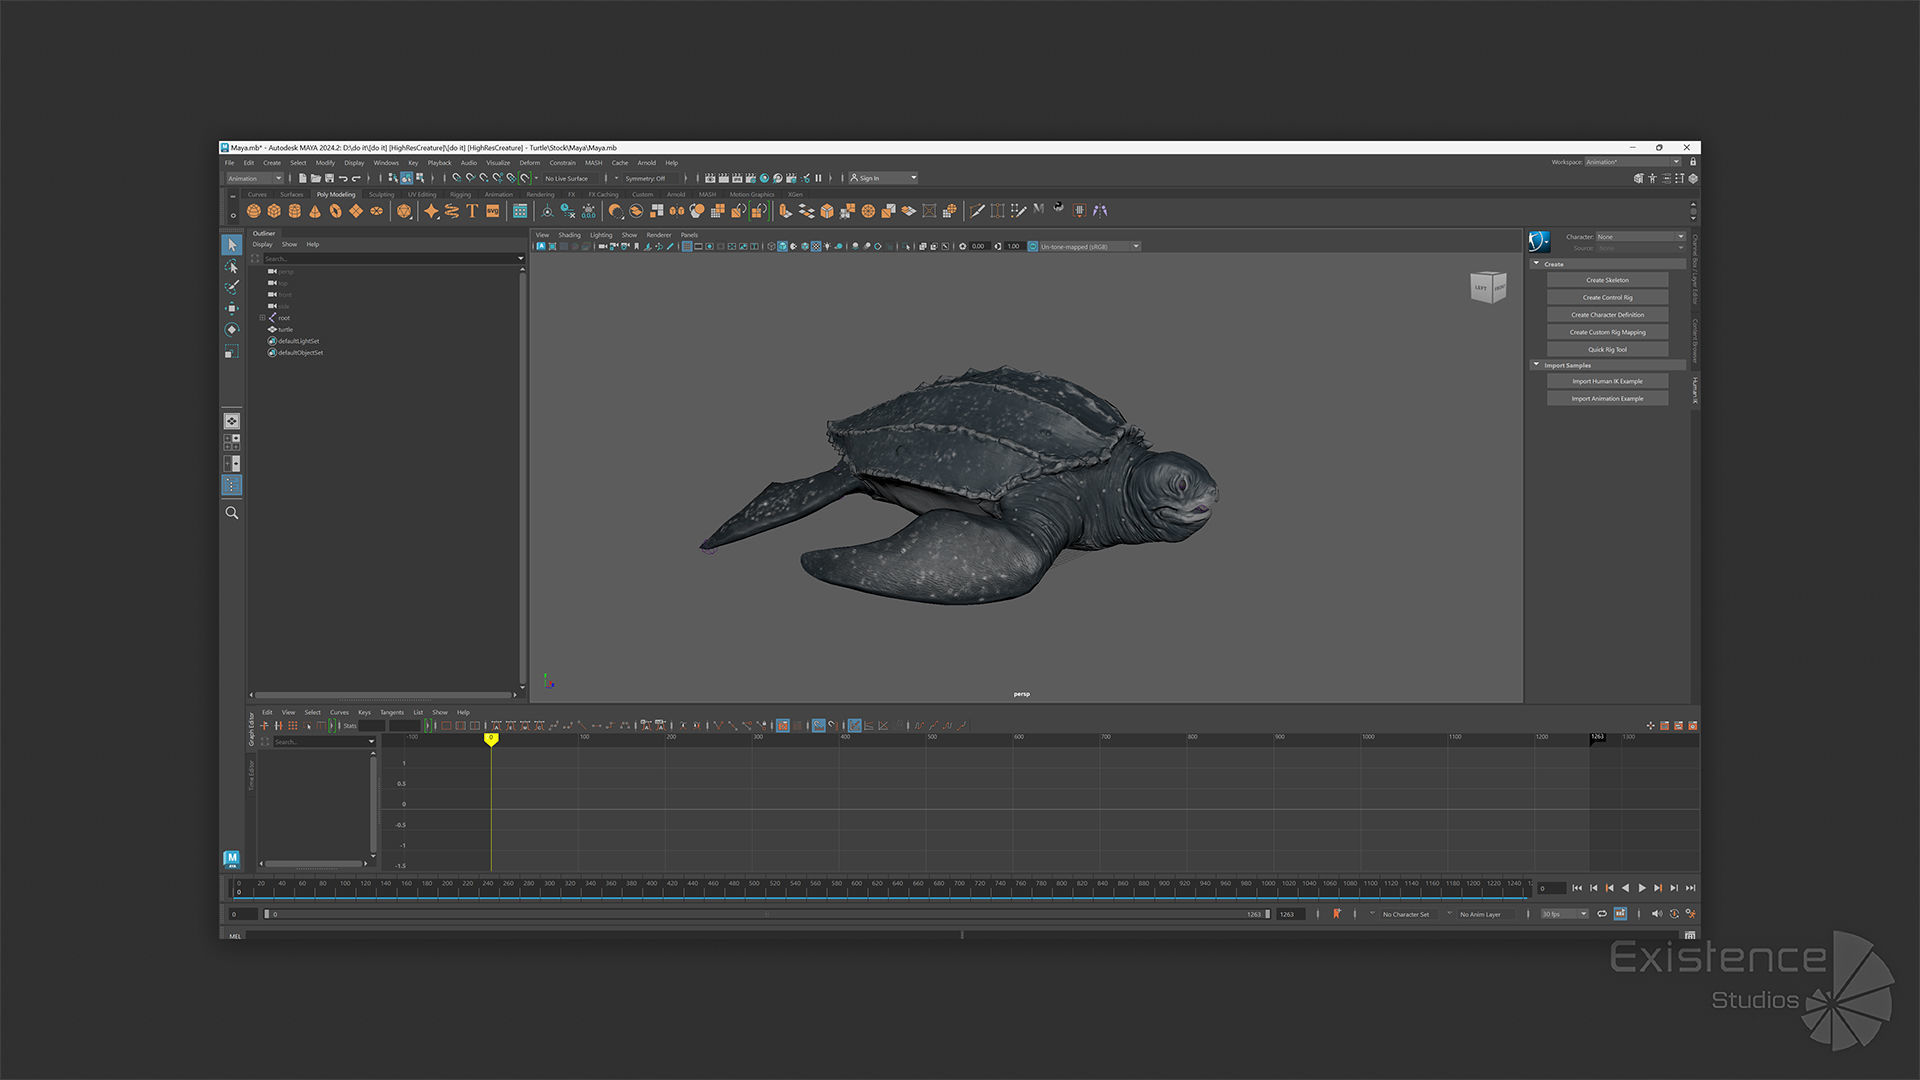Viewport: 1920px width, 1080px height.
Task: Create polygon type text with T icon
Action: [x=472, y=211]
